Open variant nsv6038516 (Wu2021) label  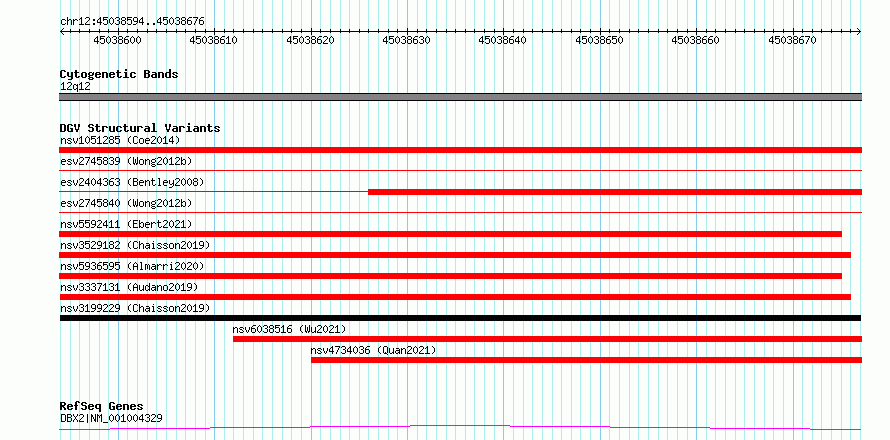coord(289,329)
